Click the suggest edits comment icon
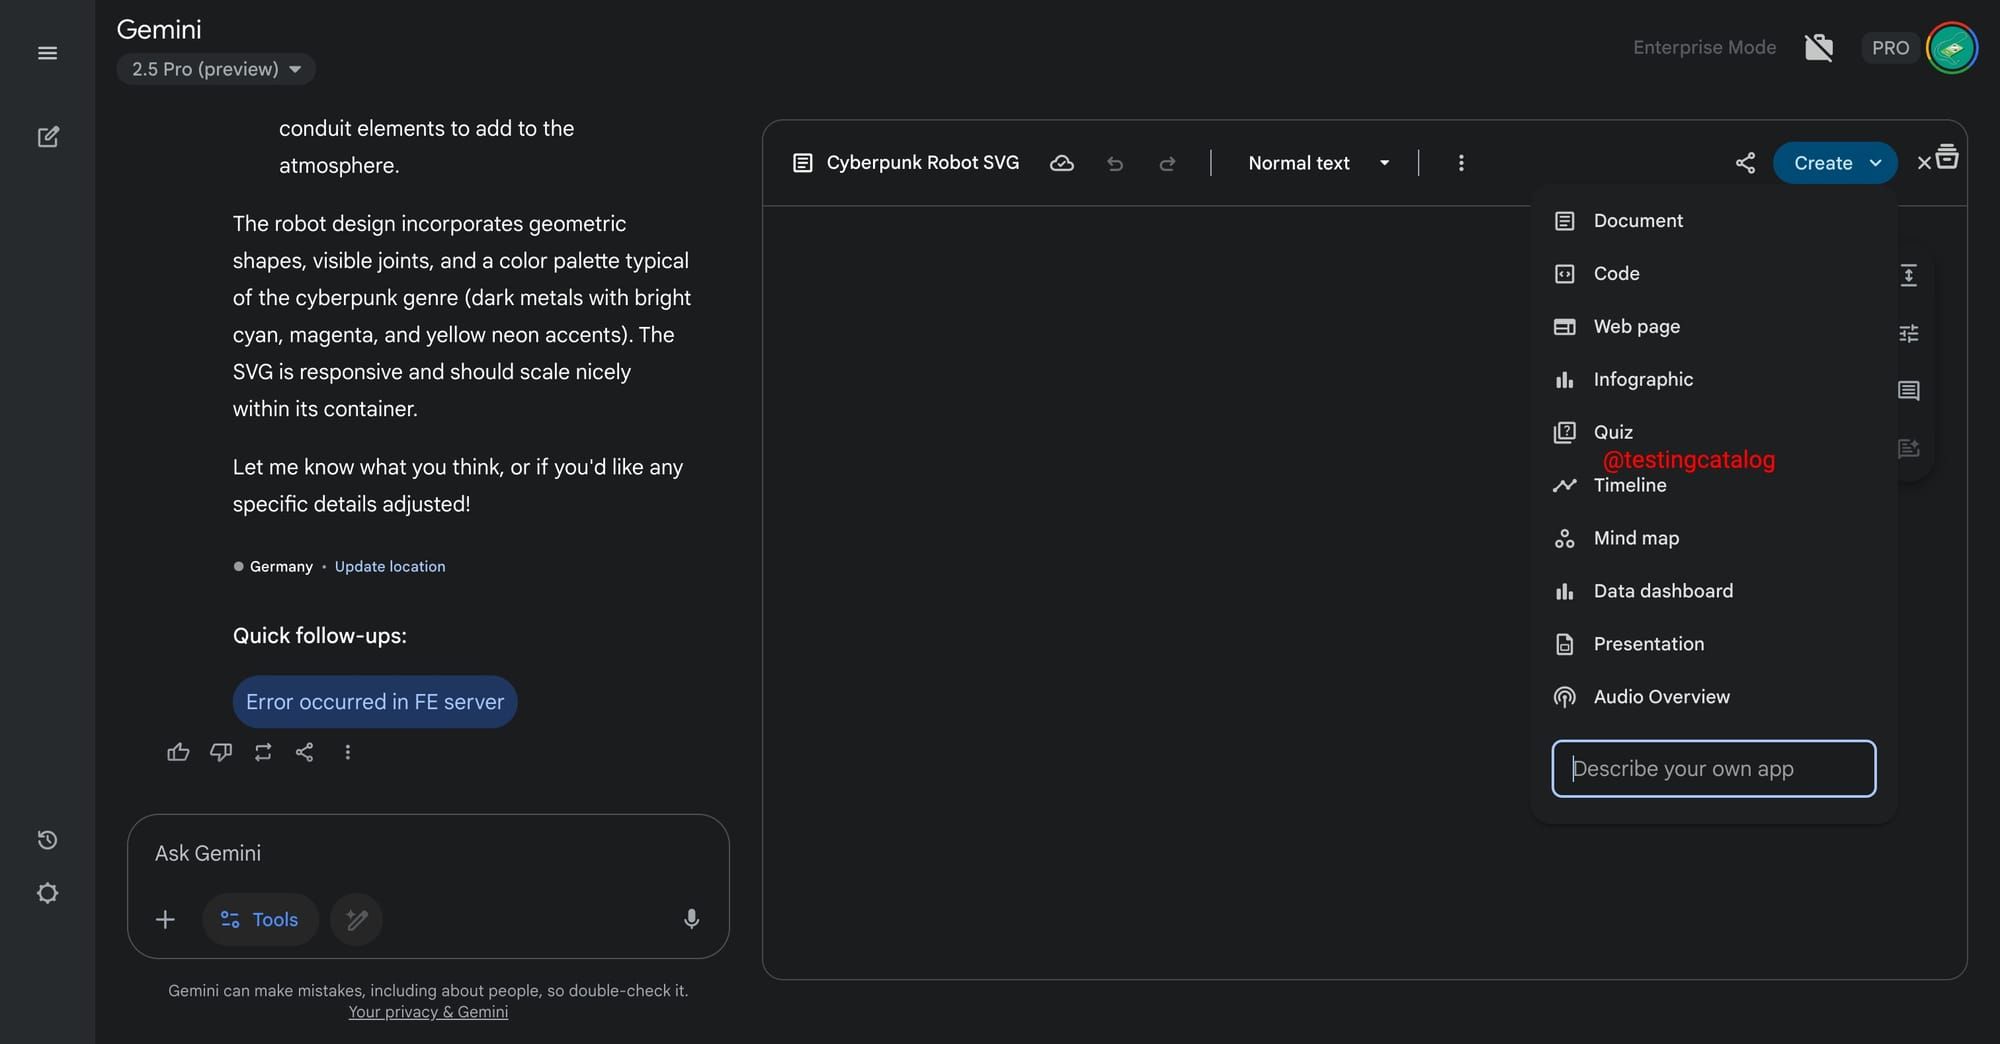 tap(1908, 391)
